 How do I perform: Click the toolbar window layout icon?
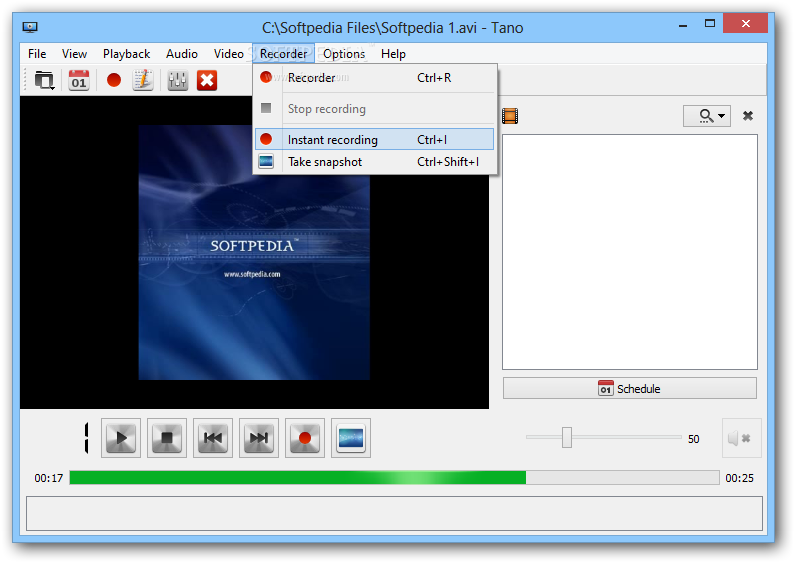click(44, 80)
